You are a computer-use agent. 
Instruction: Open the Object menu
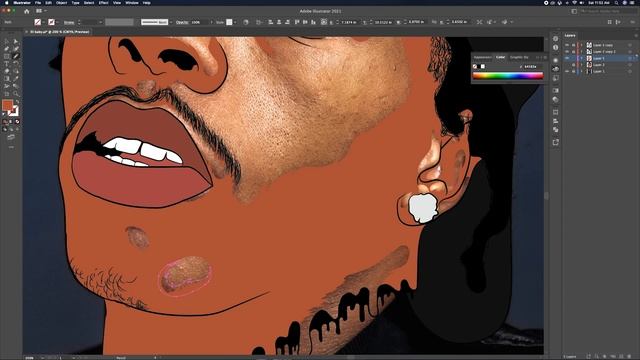click(62, 2)
